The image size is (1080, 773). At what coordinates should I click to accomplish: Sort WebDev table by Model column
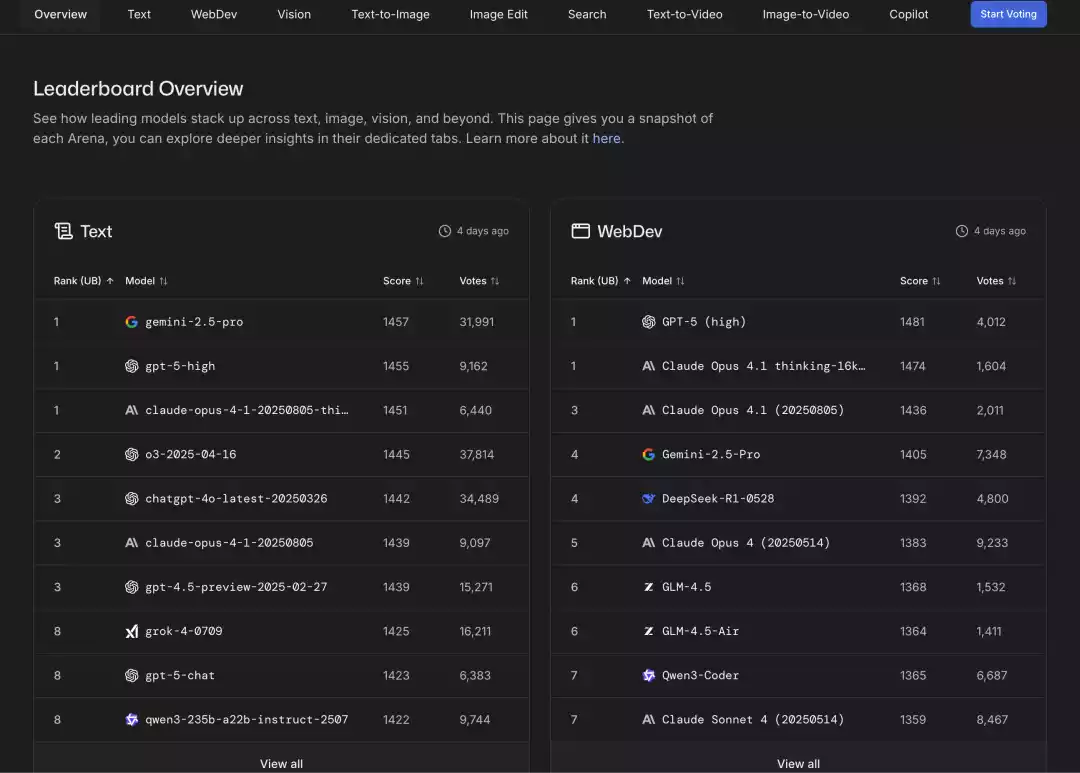click(663, 281)
